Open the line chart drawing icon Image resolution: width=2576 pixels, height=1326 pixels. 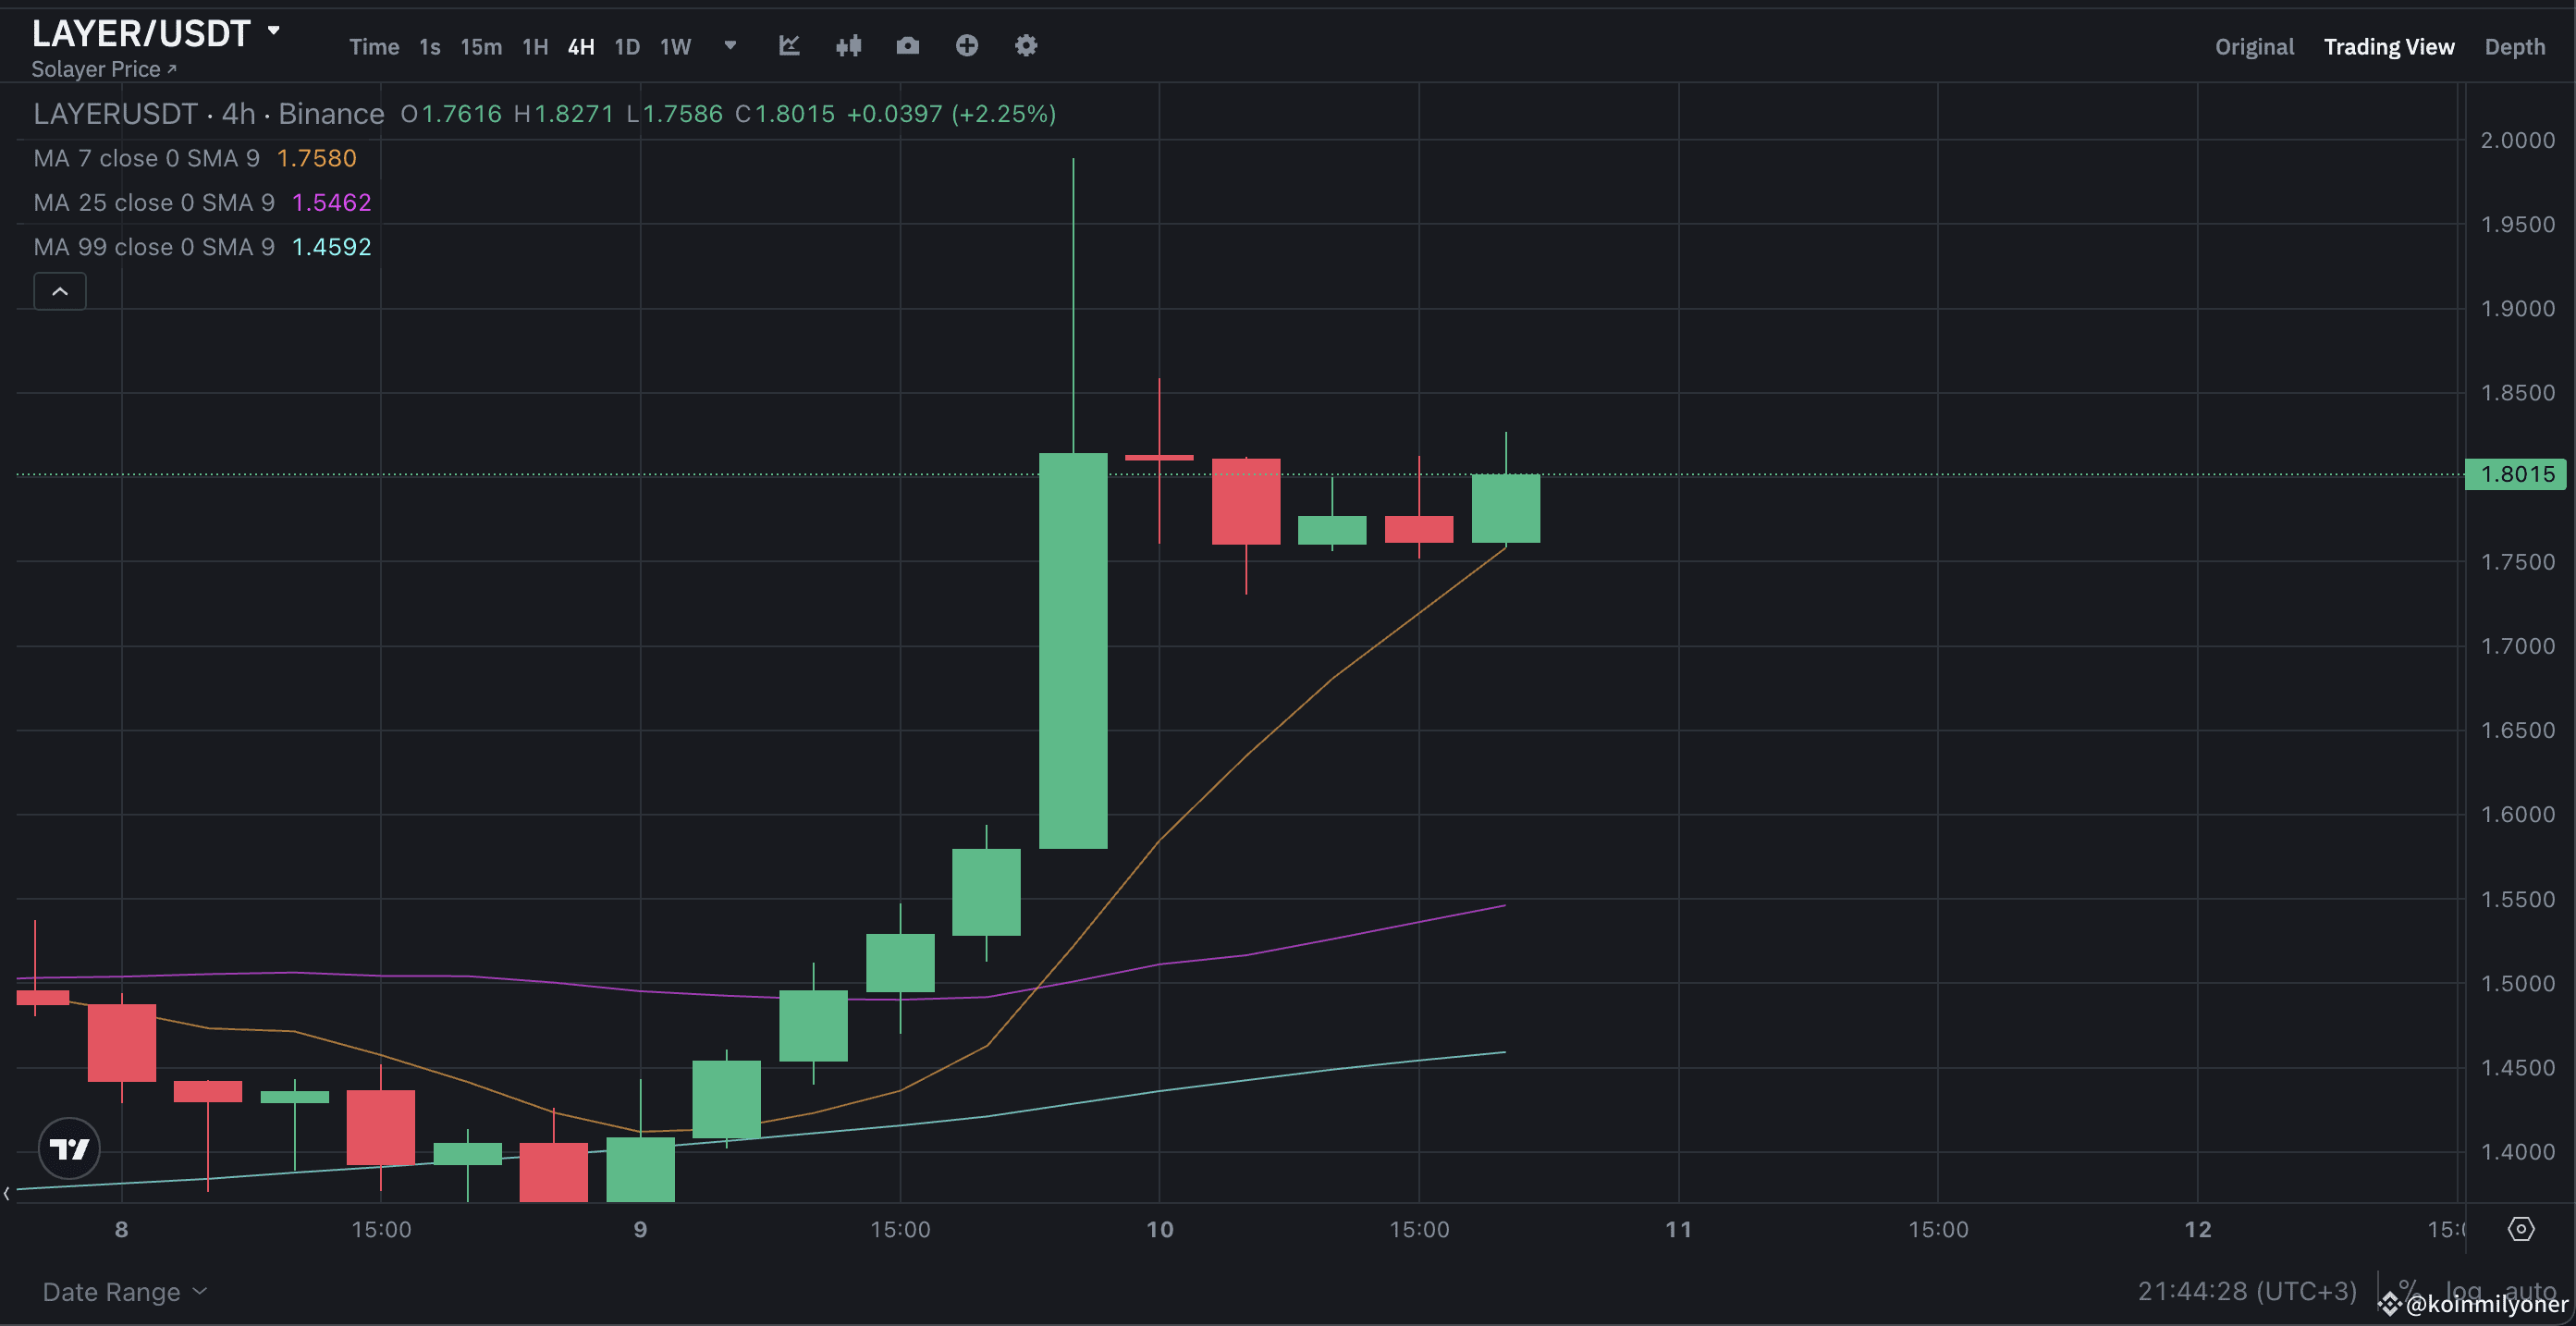789,46
